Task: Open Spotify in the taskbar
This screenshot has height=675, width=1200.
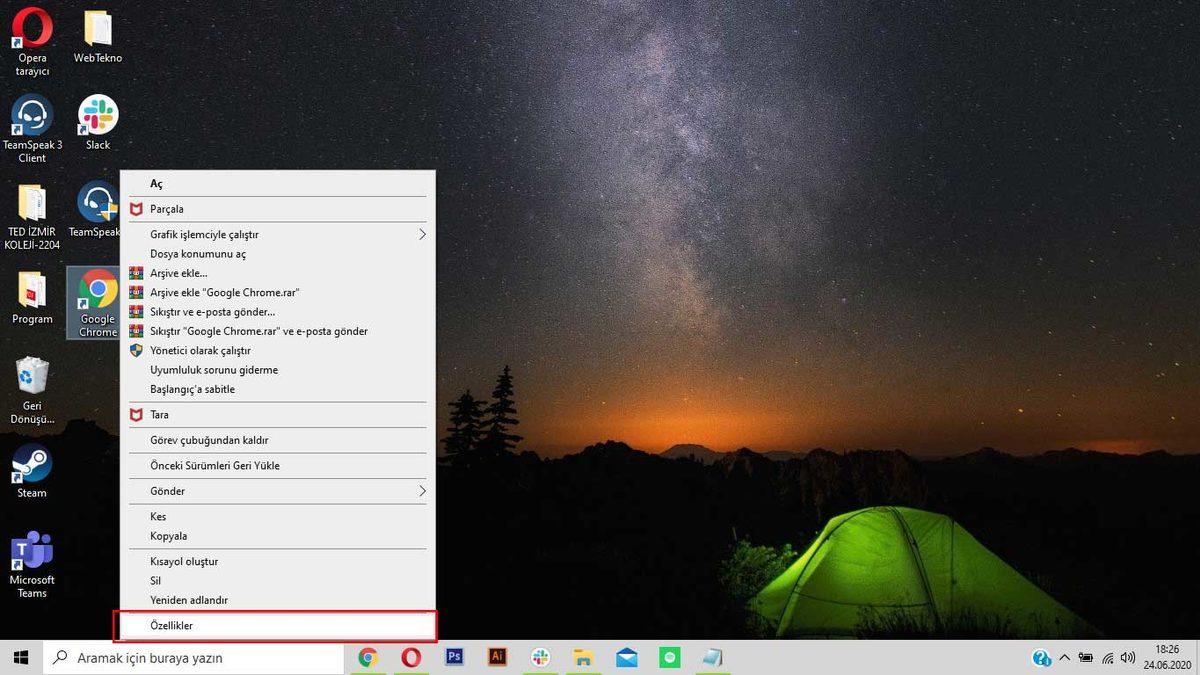Action: click(x=669, y=657)
